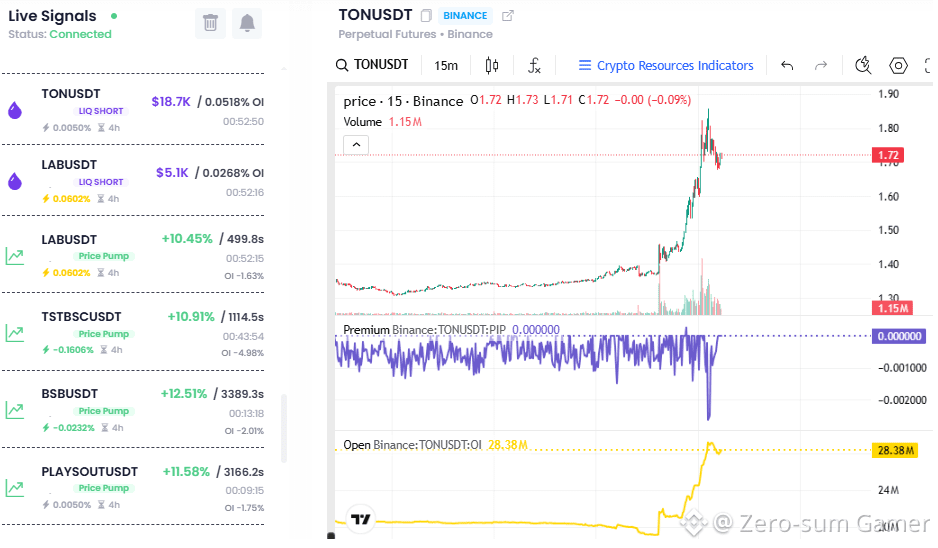Image resolution: width=938 pixels, height=548 pixels.
Task: Redo chart action arrow
Action: 821,65
